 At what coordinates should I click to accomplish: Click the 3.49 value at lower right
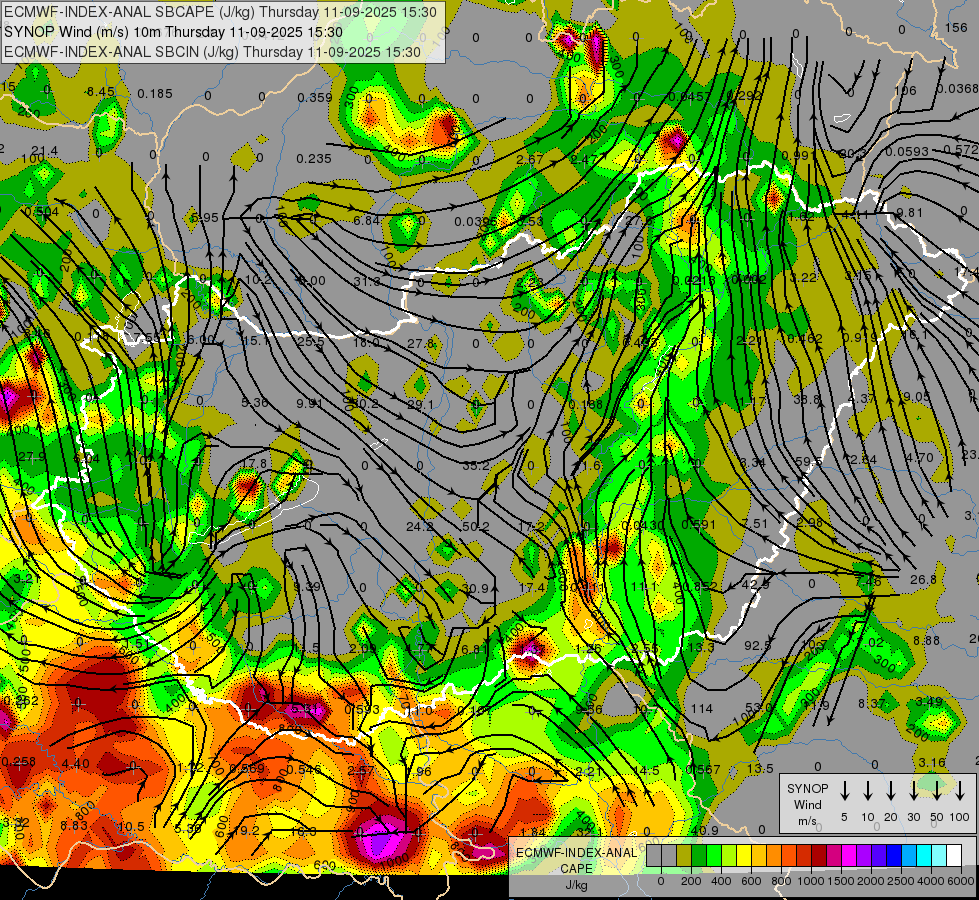pyautogui.click(x=929, y=701)
